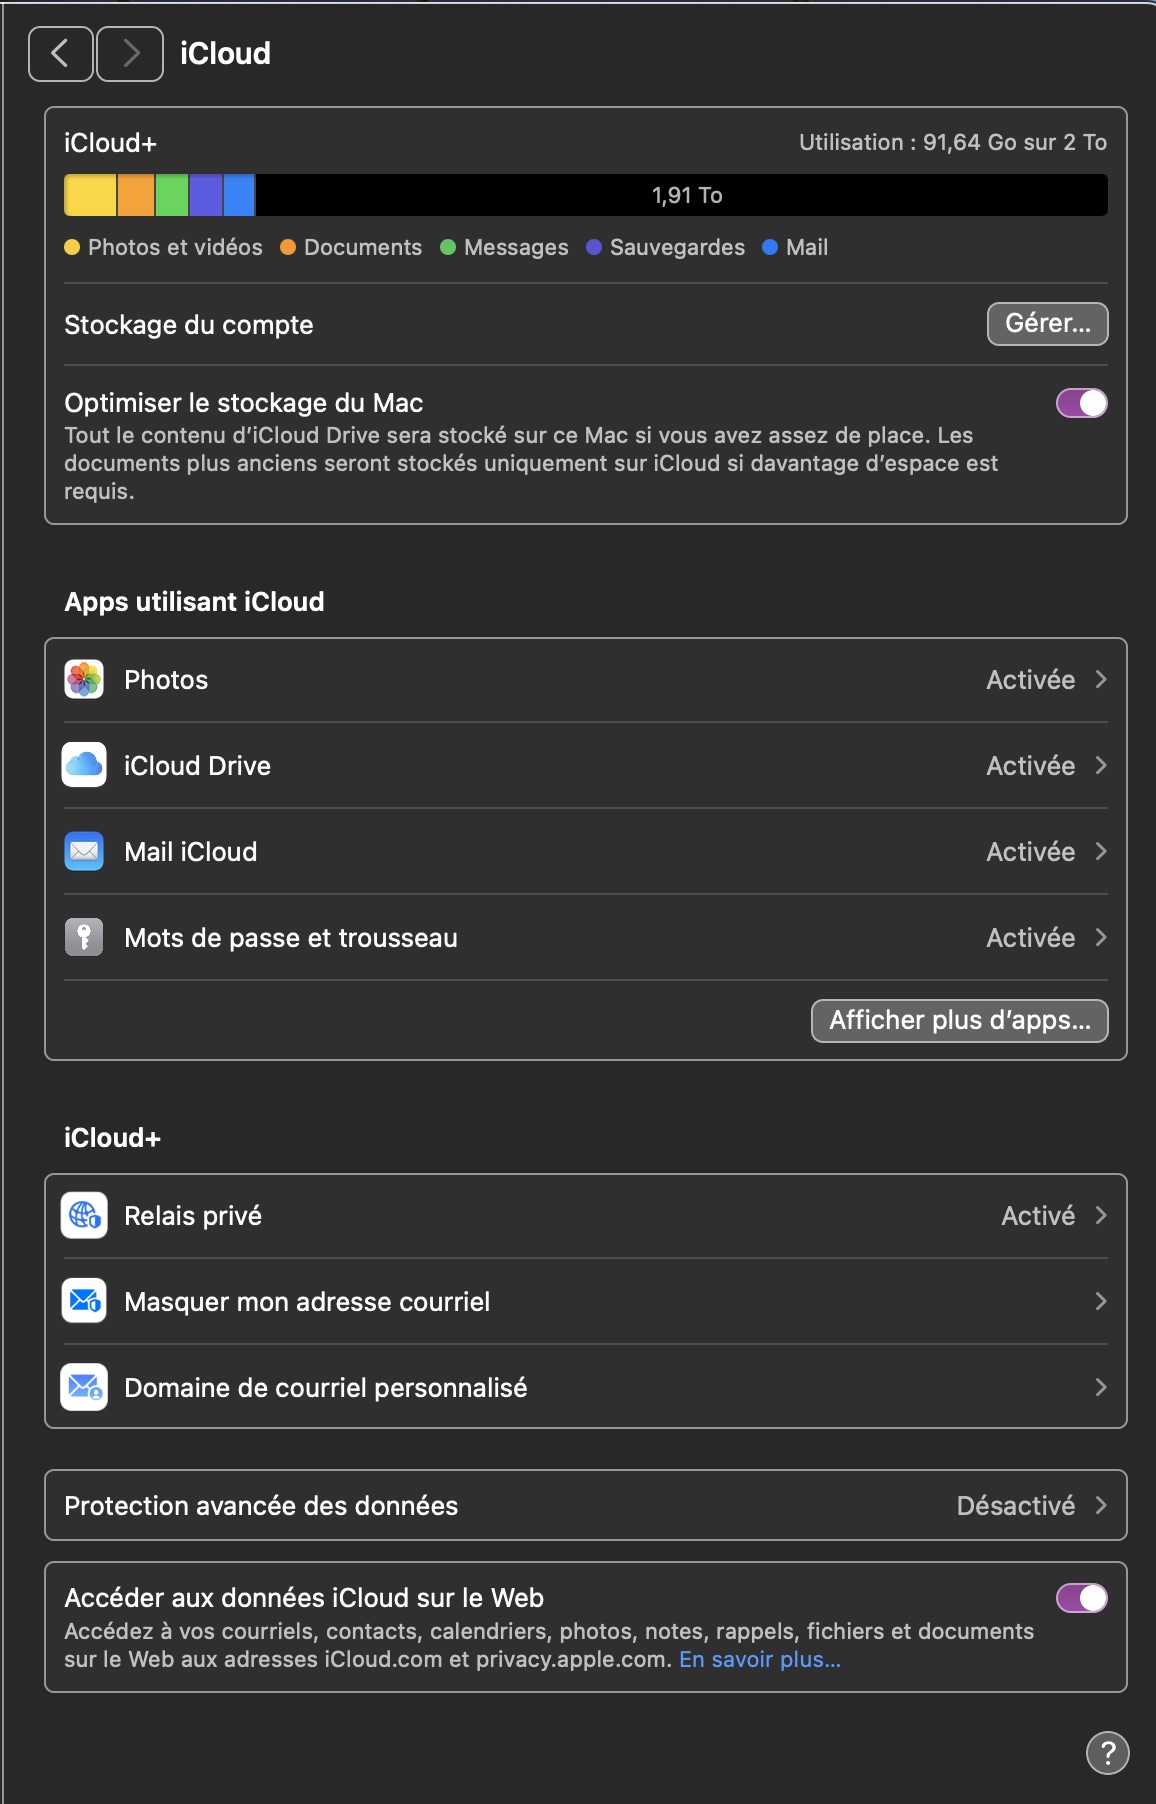Open the Mots de passe et trousseau row
The height and width of the screenshot is (1804, 1156).
pos(290,938)
